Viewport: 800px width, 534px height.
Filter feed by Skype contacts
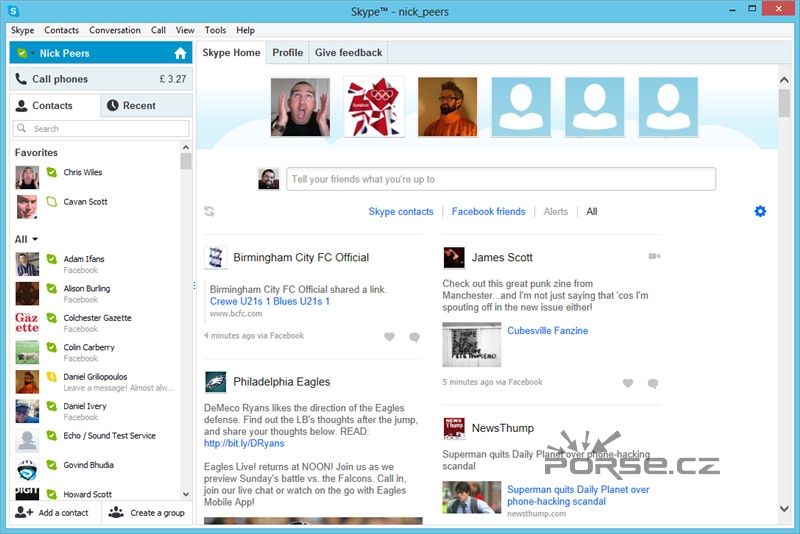[x=401, y=211]
